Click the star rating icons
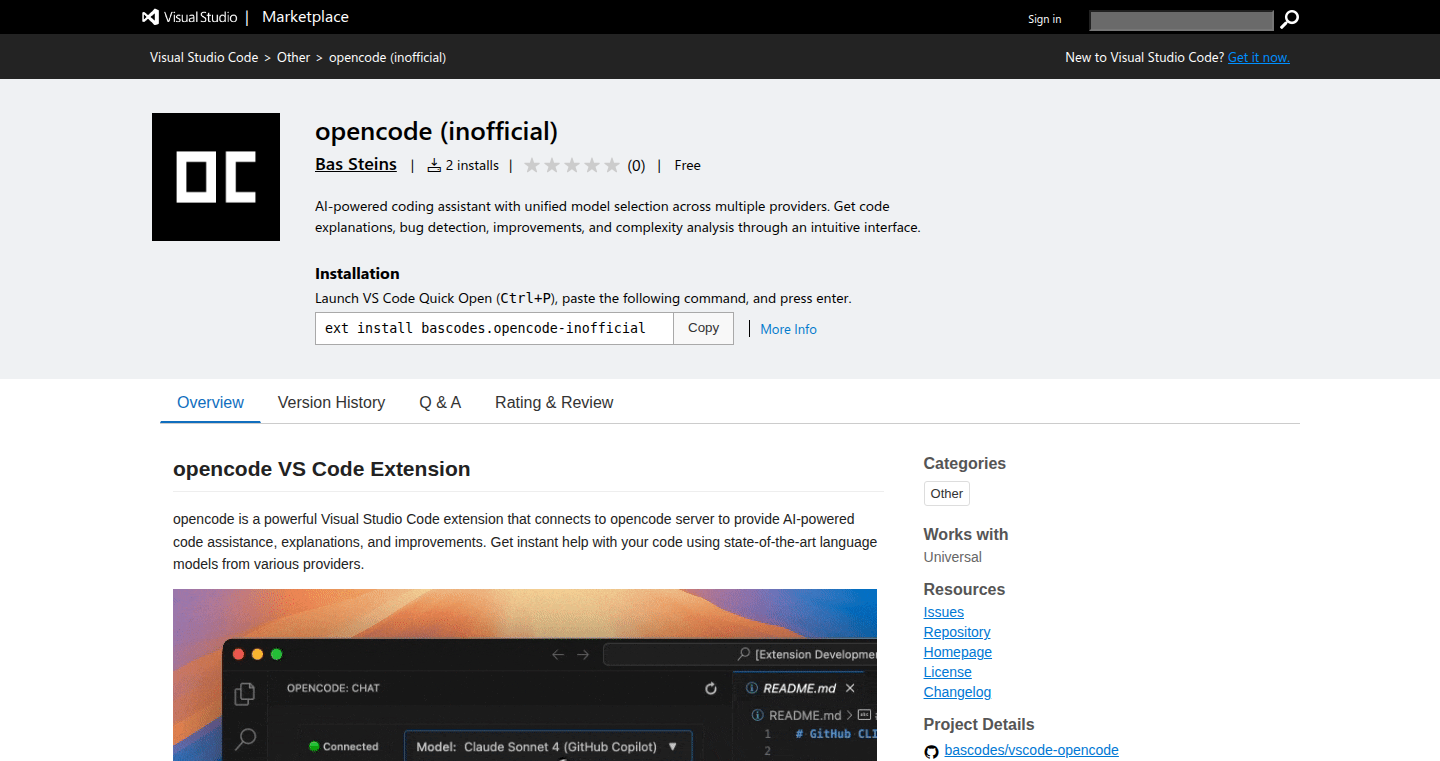The height and width of the screenshot is (761, 1440). pyautogui.click(x=572, y=166)
